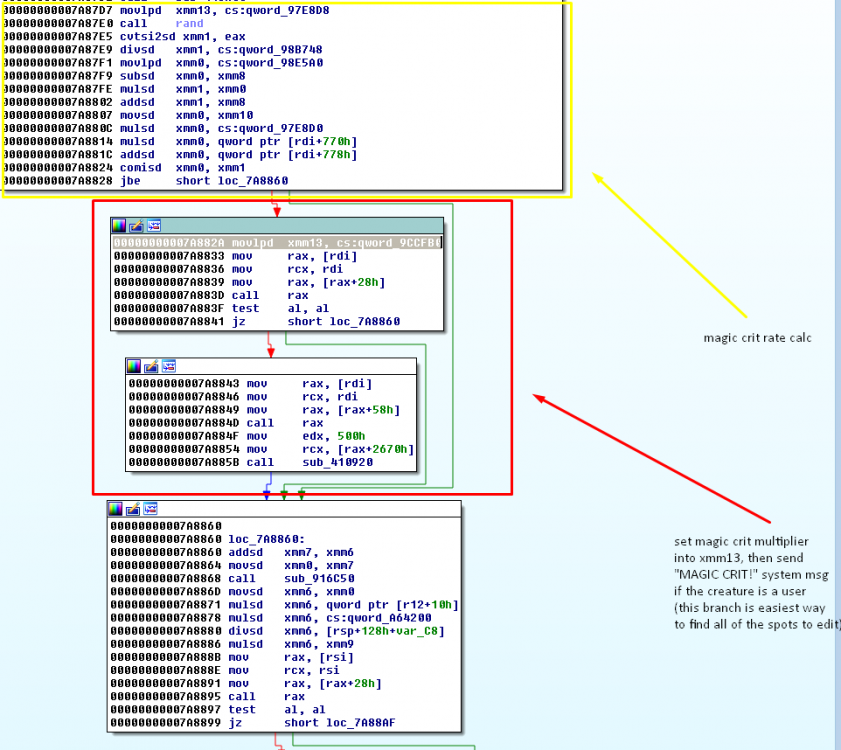Click the node color icon on the 7A882A block

[119, 226]
